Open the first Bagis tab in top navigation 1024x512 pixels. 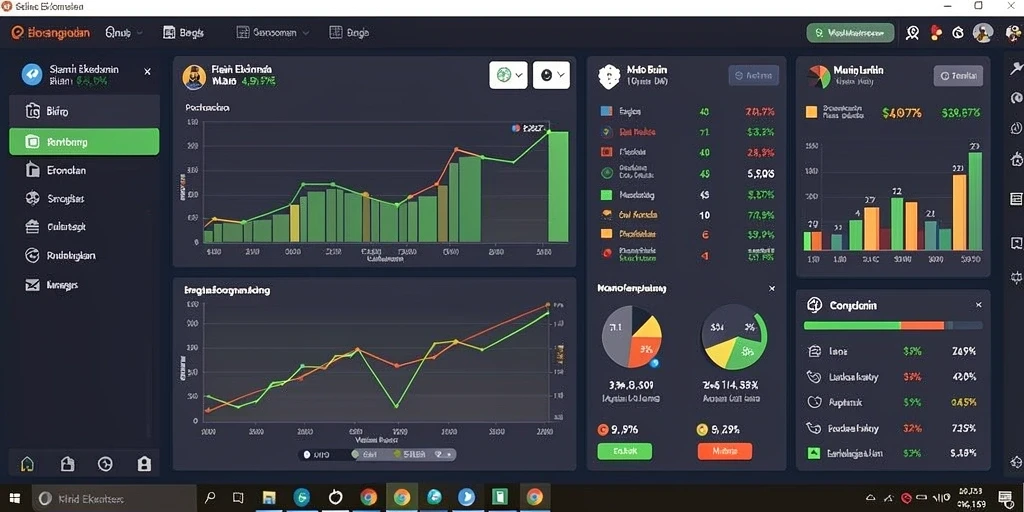(184, 32)
